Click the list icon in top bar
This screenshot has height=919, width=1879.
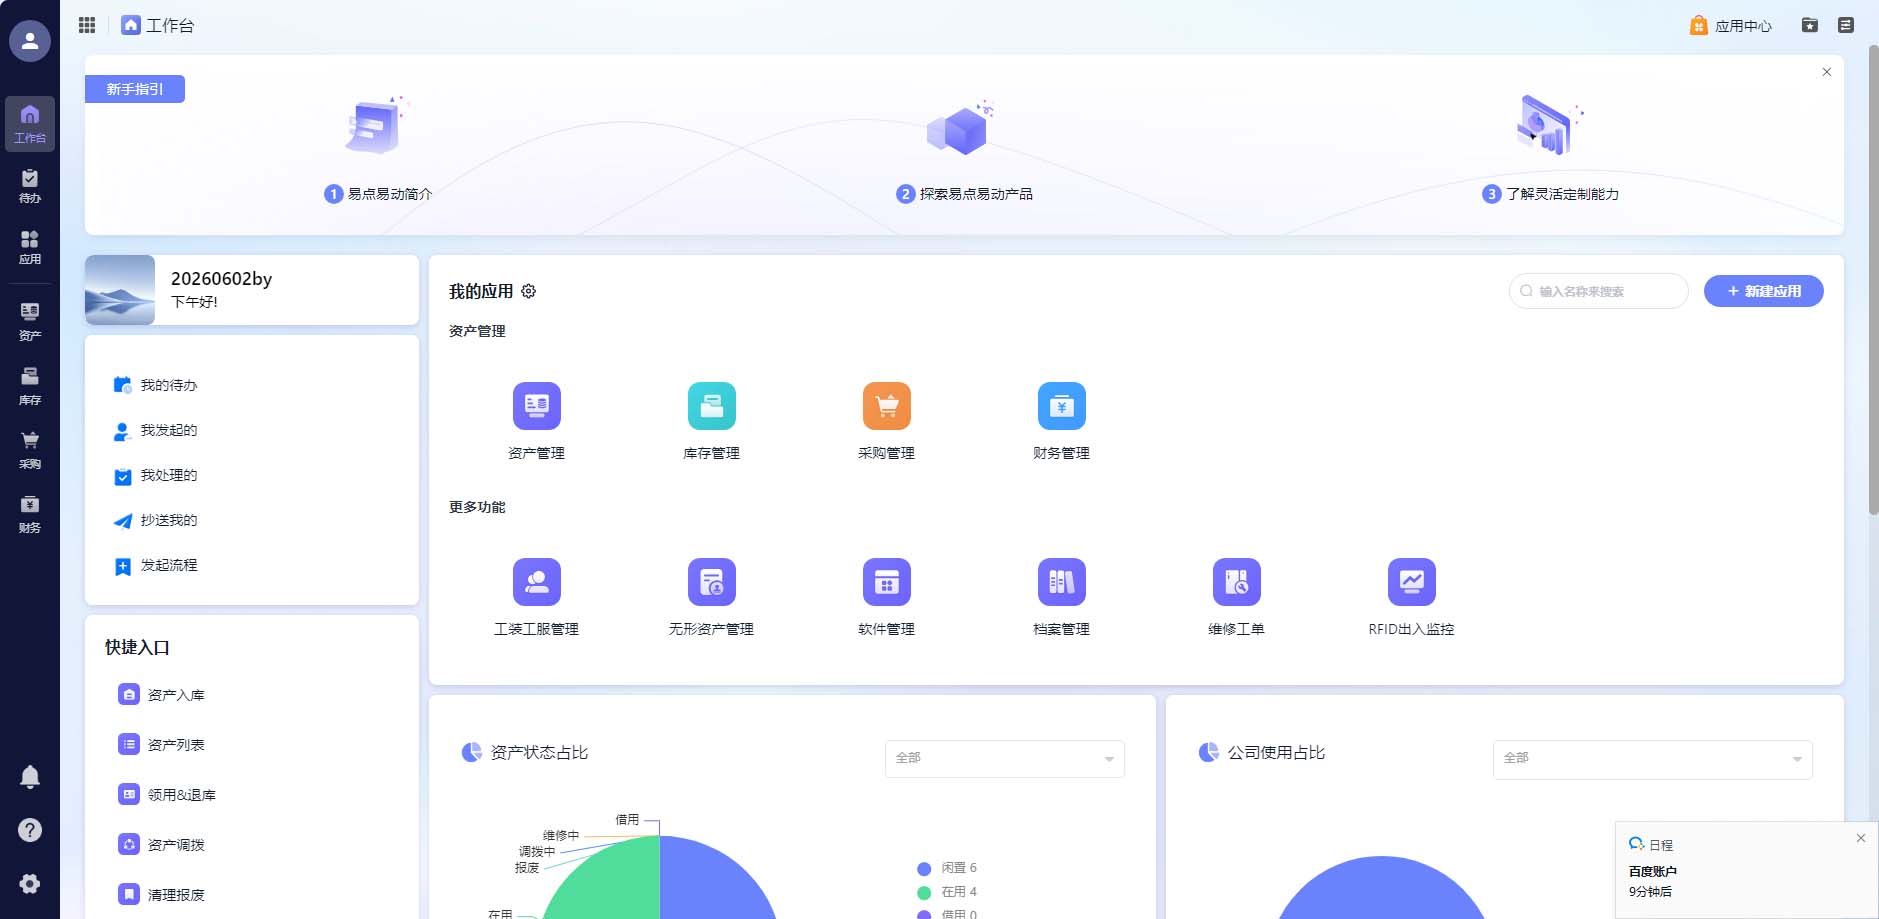click(1846, 25)
